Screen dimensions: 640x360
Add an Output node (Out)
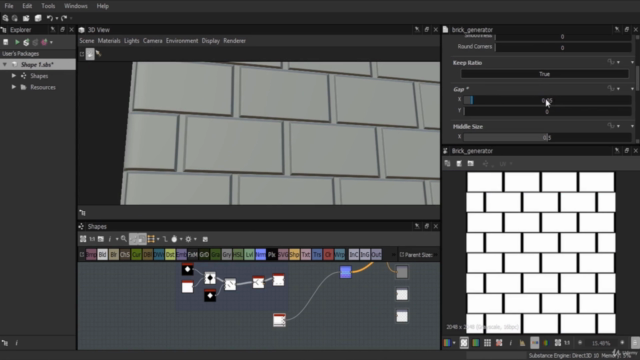376,255
